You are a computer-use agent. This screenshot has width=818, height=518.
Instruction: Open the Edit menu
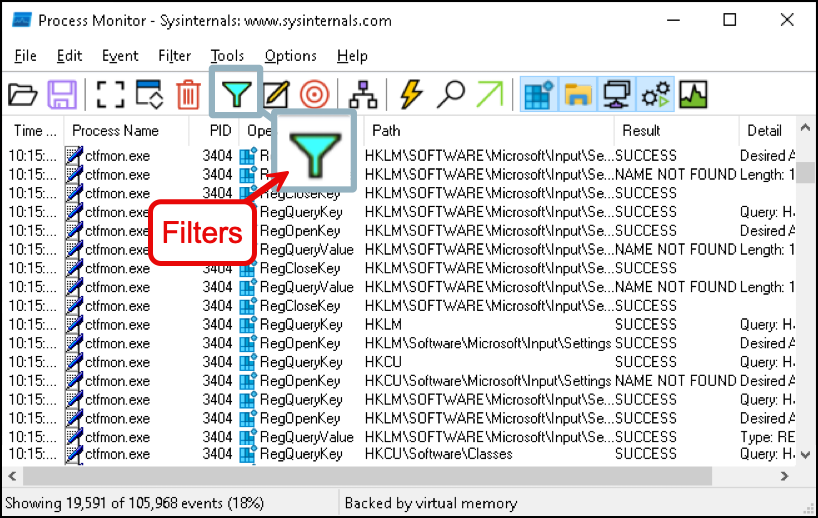69,56
